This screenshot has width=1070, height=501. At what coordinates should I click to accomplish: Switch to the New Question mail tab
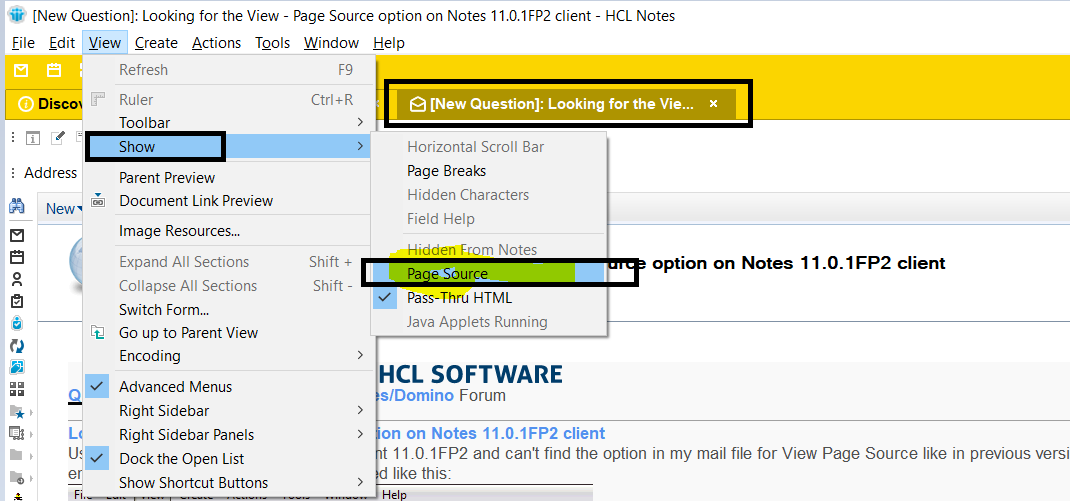(x=561, y=104)
